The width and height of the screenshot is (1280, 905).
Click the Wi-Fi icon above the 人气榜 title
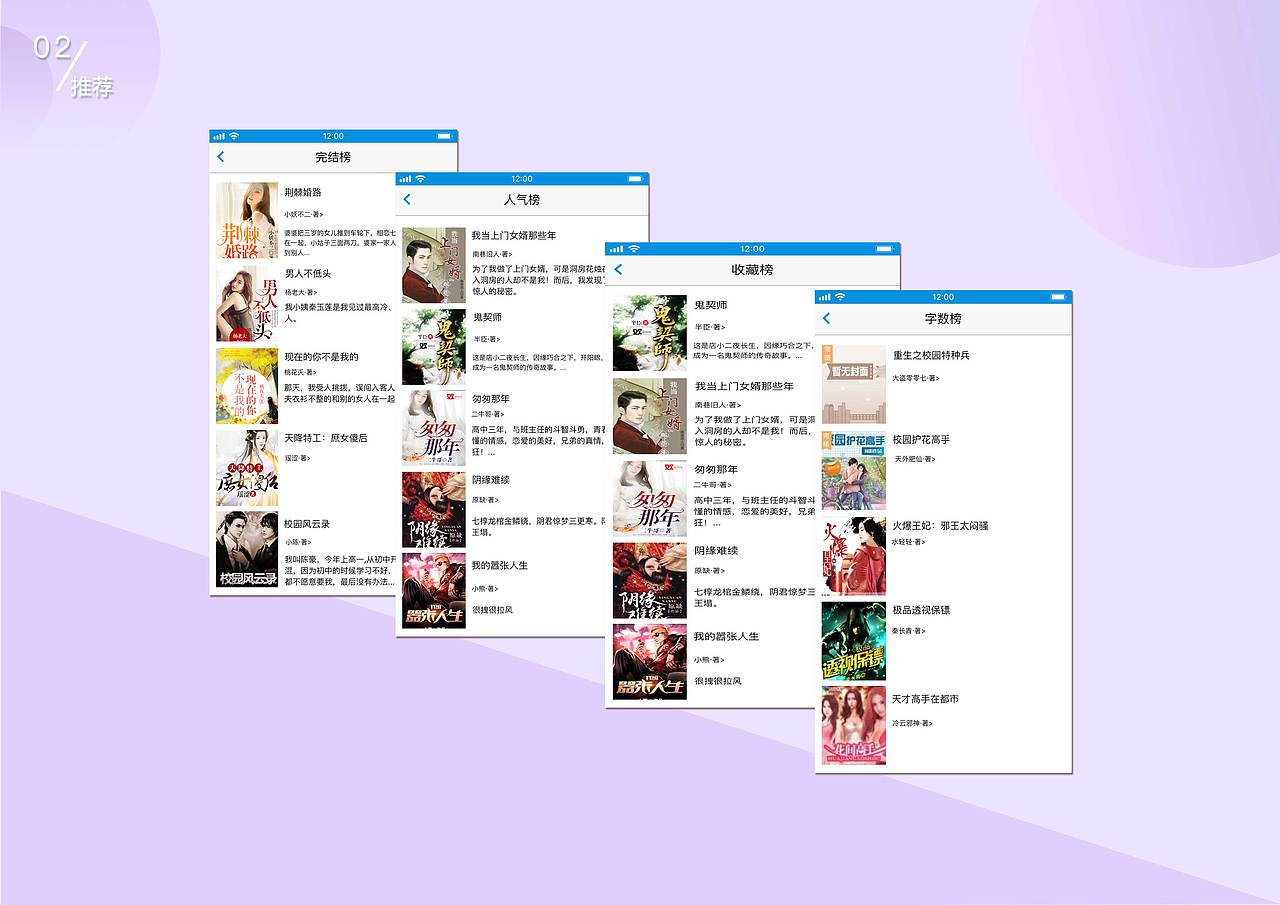pos(420,178)
